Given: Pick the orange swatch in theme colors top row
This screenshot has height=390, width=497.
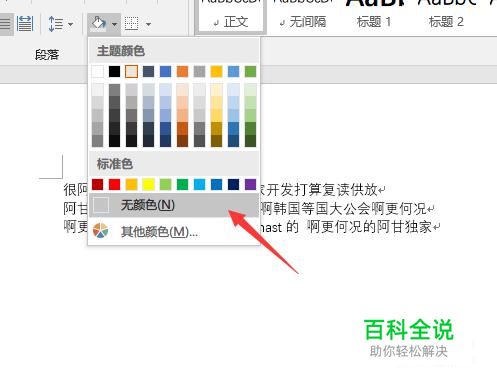Looking at the screenshot, I should point(182,71).
